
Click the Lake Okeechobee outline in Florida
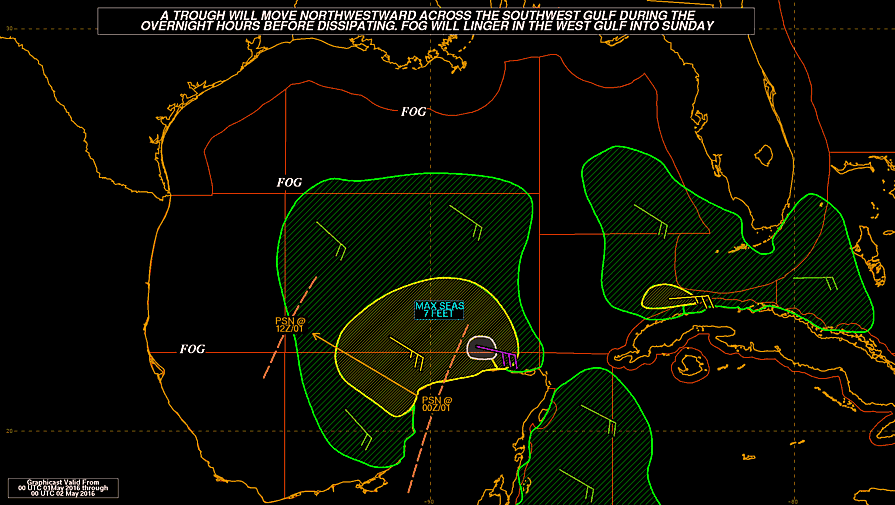pyautogui.click(x=764, y=154)
